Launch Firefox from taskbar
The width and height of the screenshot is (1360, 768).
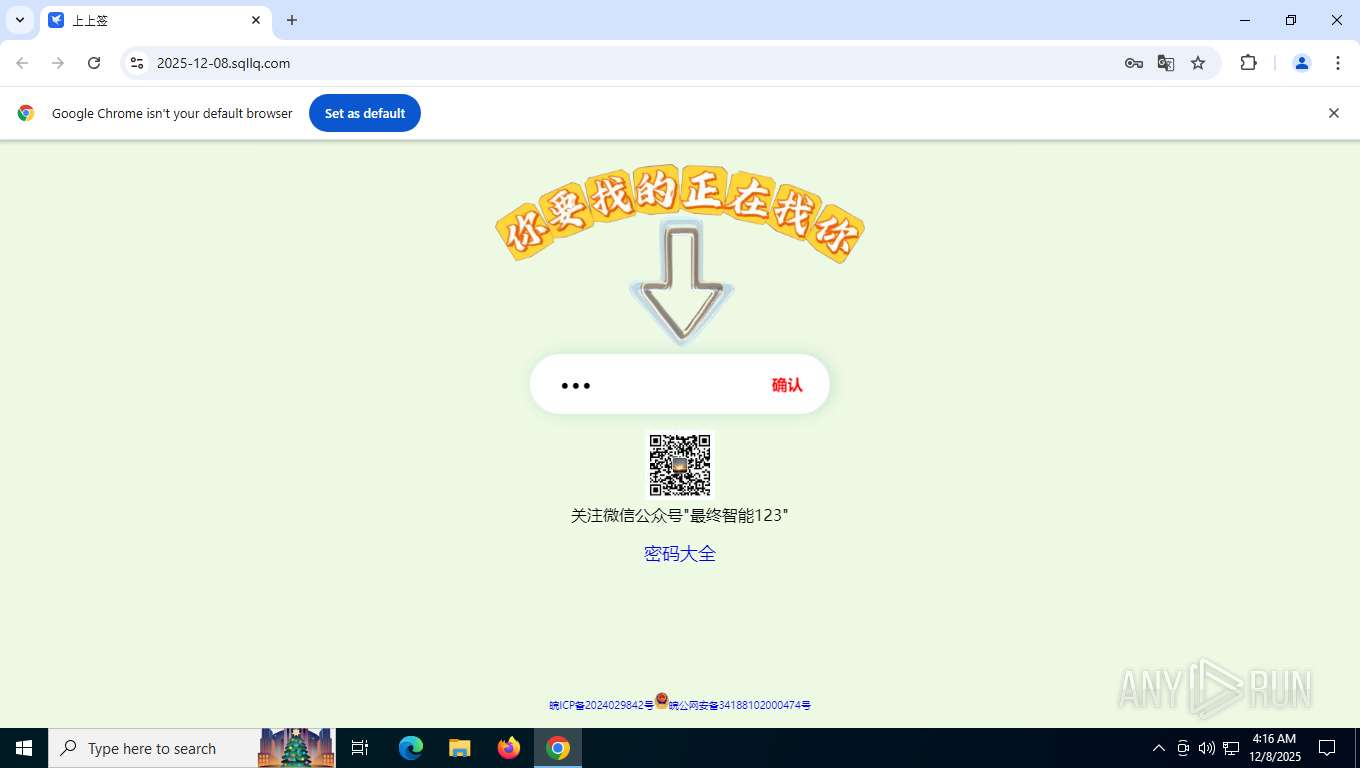[x=509, y=748]
